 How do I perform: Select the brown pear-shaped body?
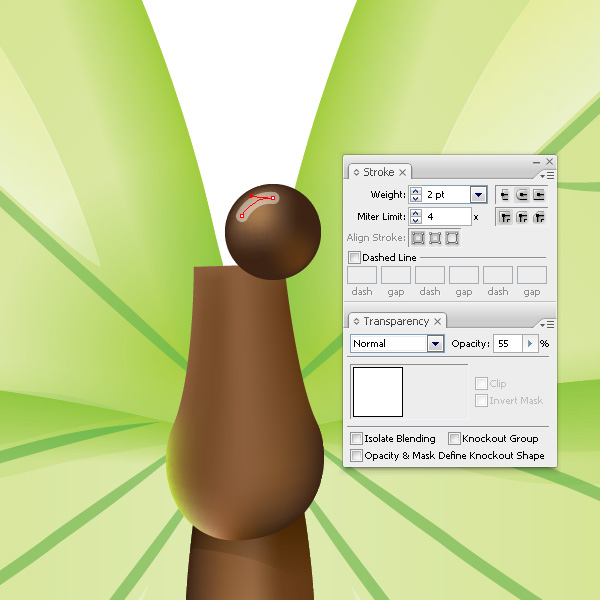click(245, 402)
